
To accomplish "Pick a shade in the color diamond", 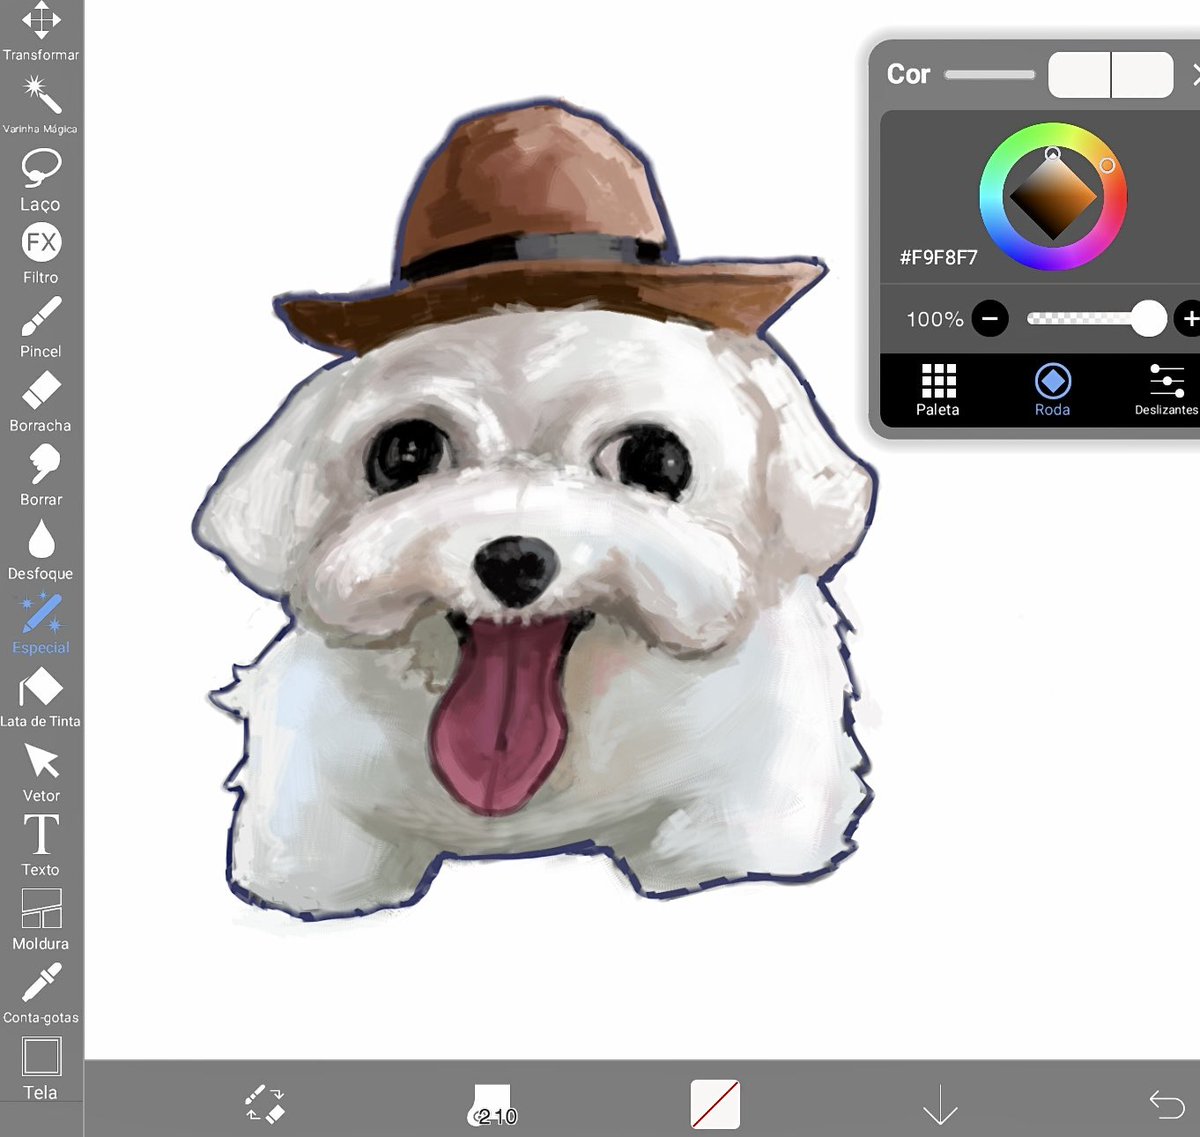I will click(x=1053, y=197).
